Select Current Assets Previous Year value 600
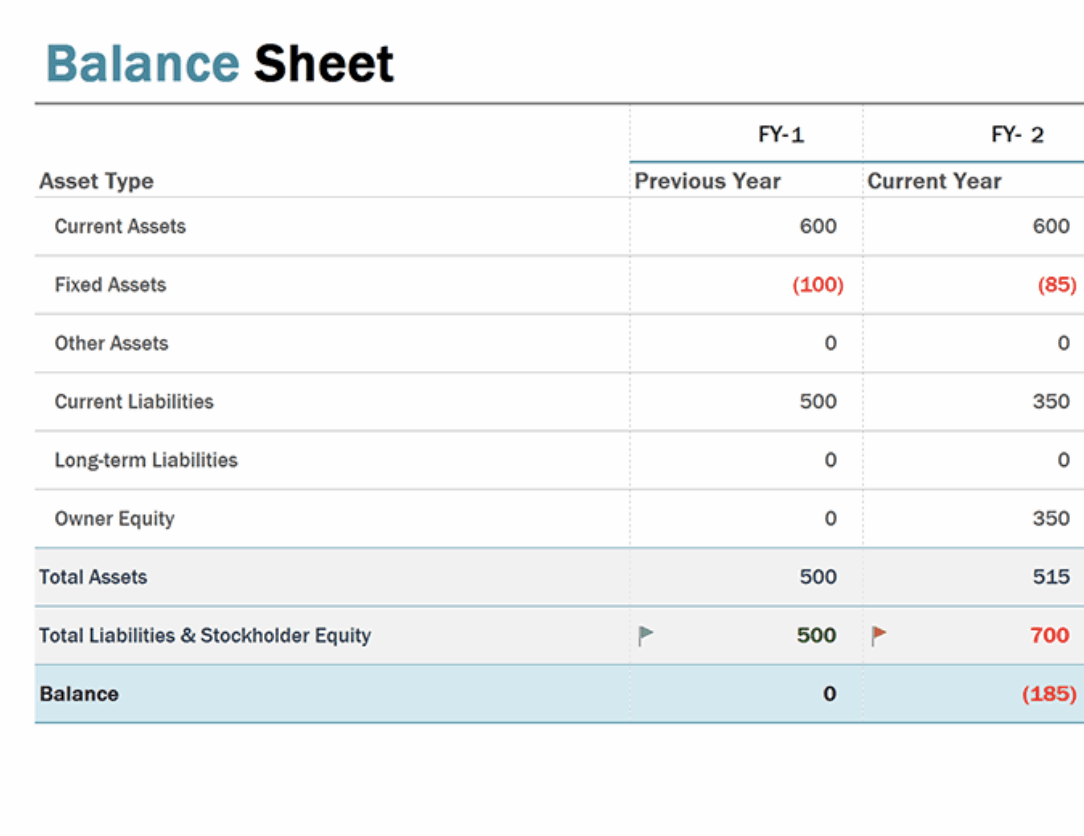Viewport: 1084px width, 836px height. 818,227
